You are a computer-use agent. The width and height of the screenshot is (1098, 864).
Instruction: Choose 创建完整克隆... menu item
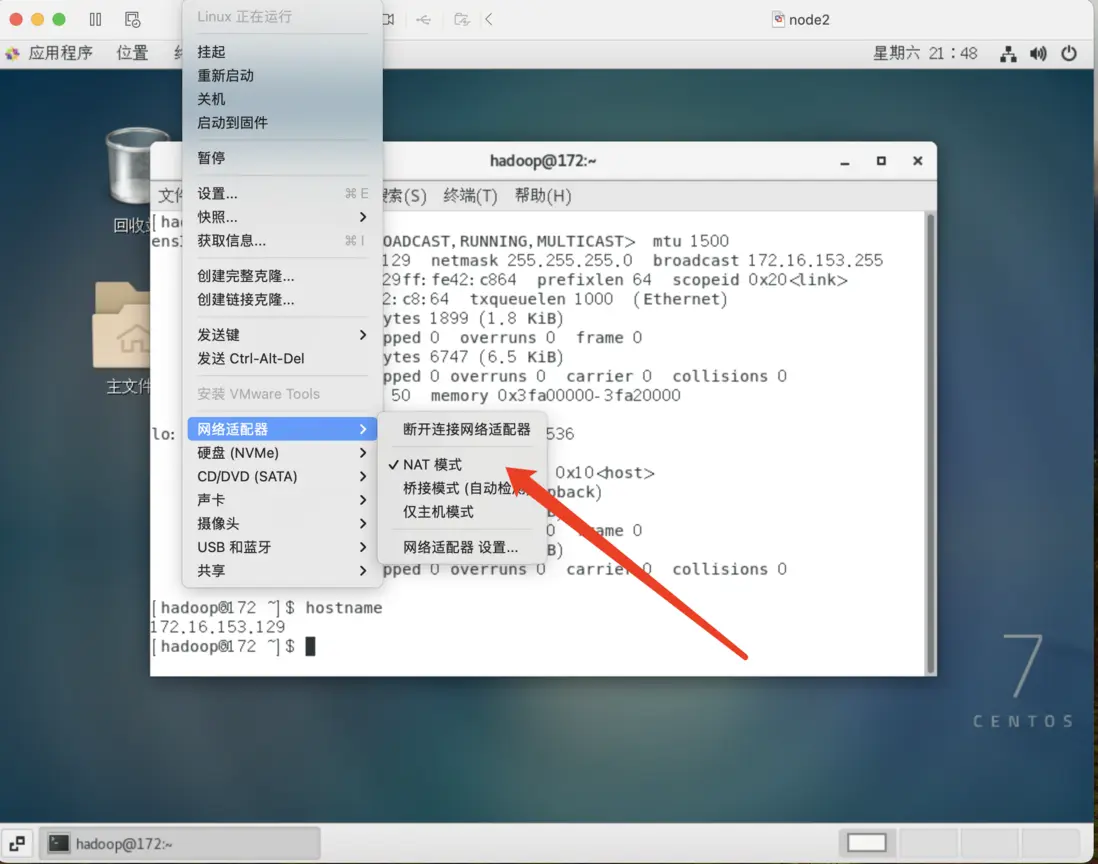[x=282, y=276]
